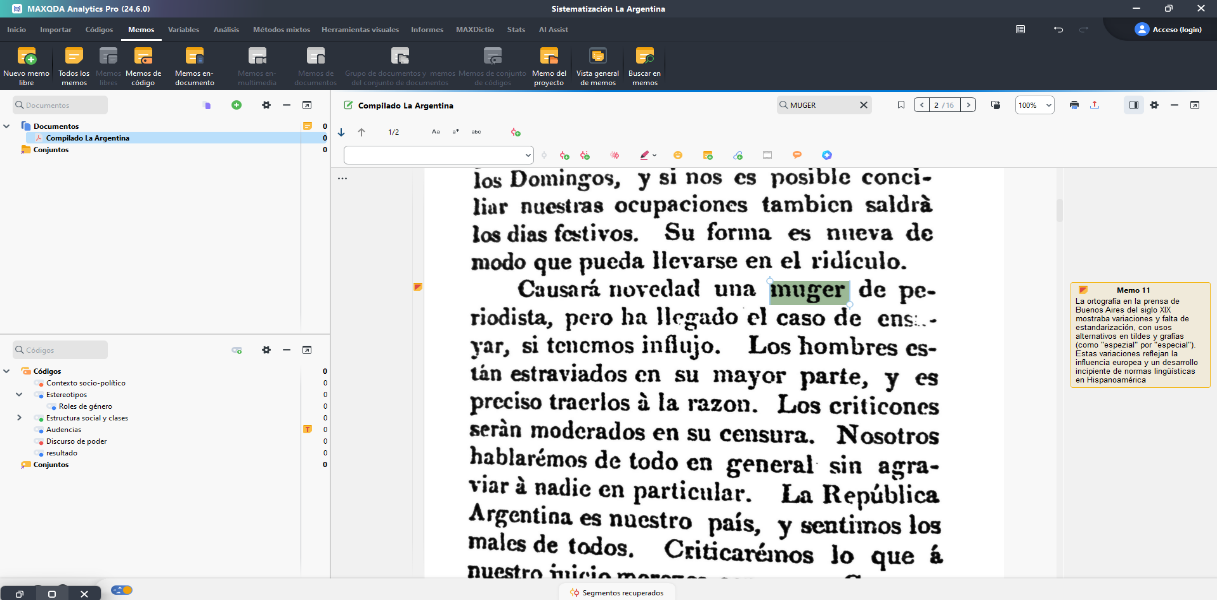Click the Códigos panel search field
Viewport: 1217px width, 600px height.
point(60,350)
